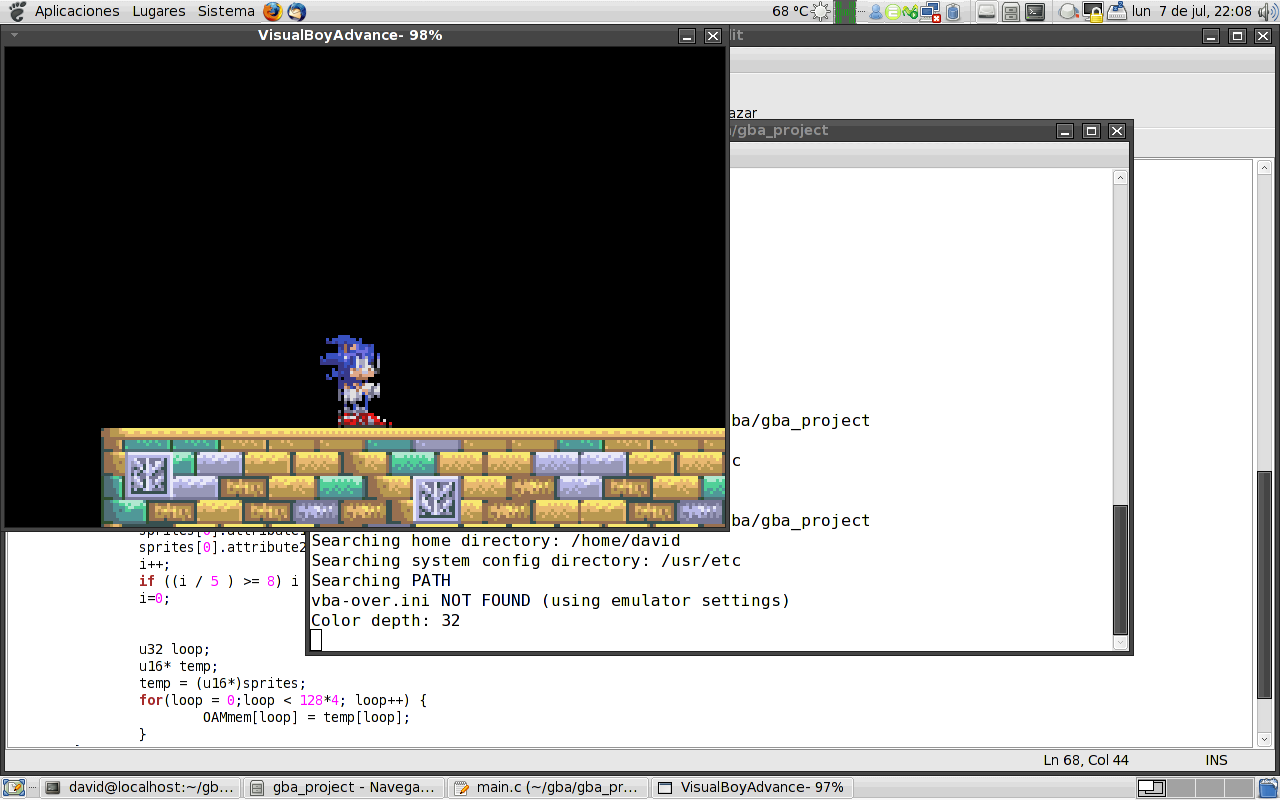Switch to gba_project Navegador taskbar button
1280x800 pixels.
pyautogui.click(x=344, y=788)
